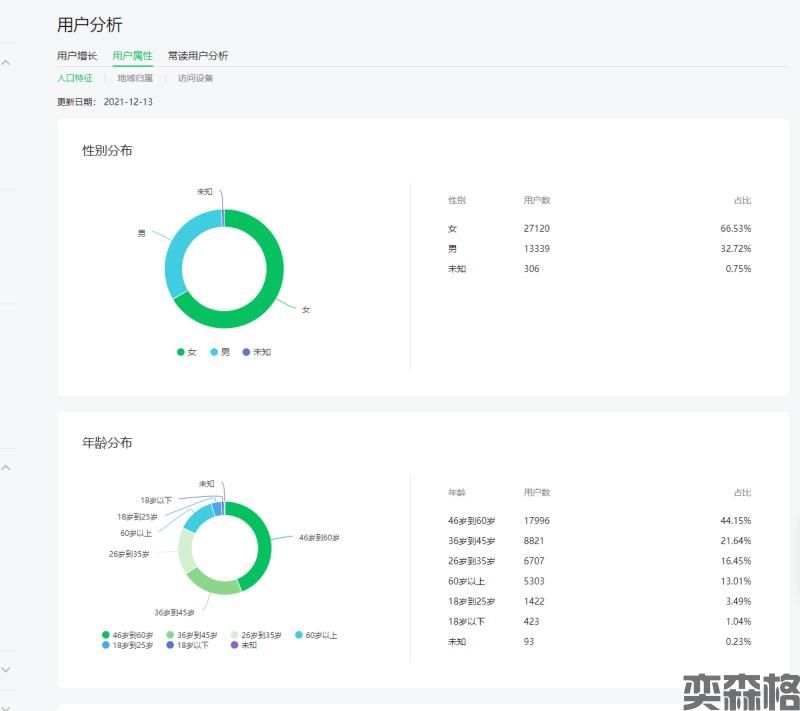
Task: Toggle the 18岁以下 legend dot
Action: (170, 645)
